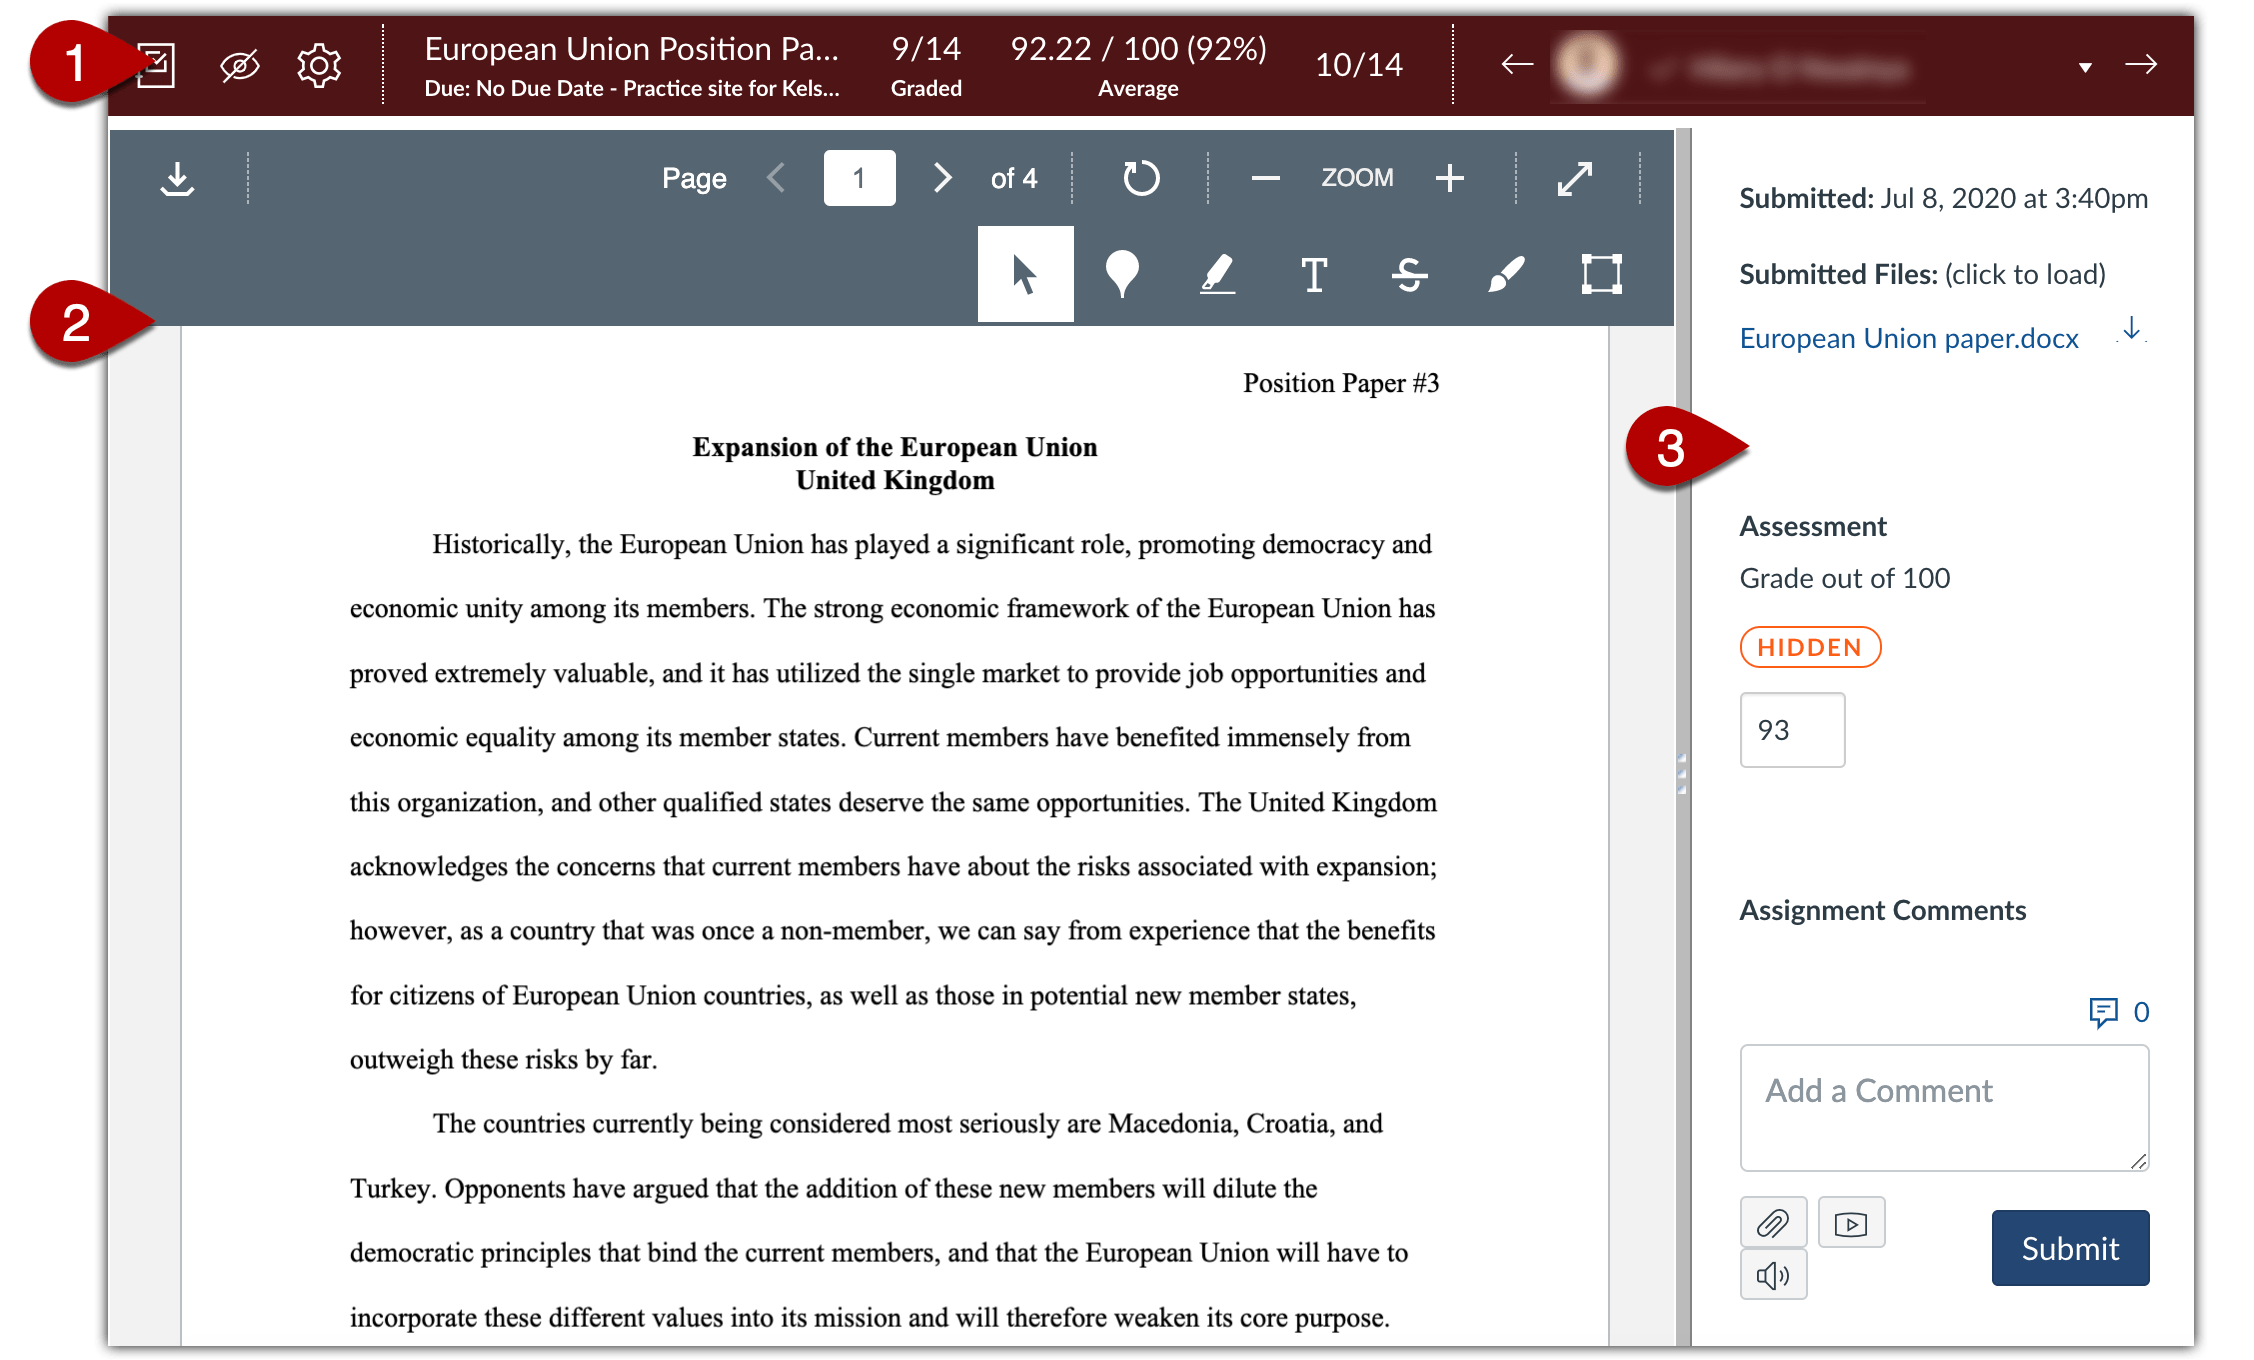Select the Highlight annotation tool
The width and height of the screenshot is (2254, 1360).
pos(1217,273)
